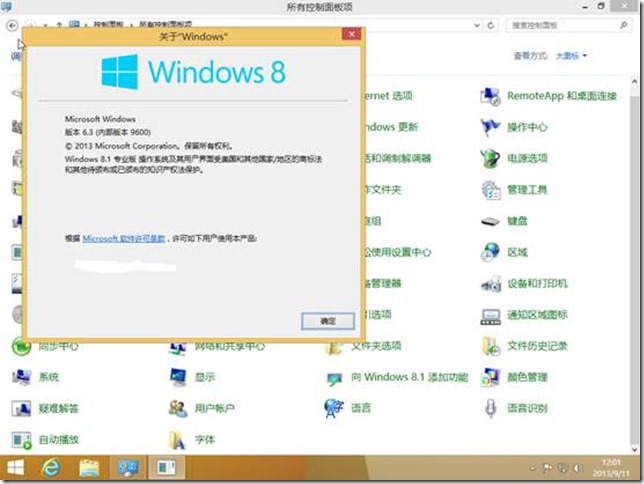Open the 语言 icon
Viewport: 644px width, 484px height.
pyautogui.click(x=334, y=408)
